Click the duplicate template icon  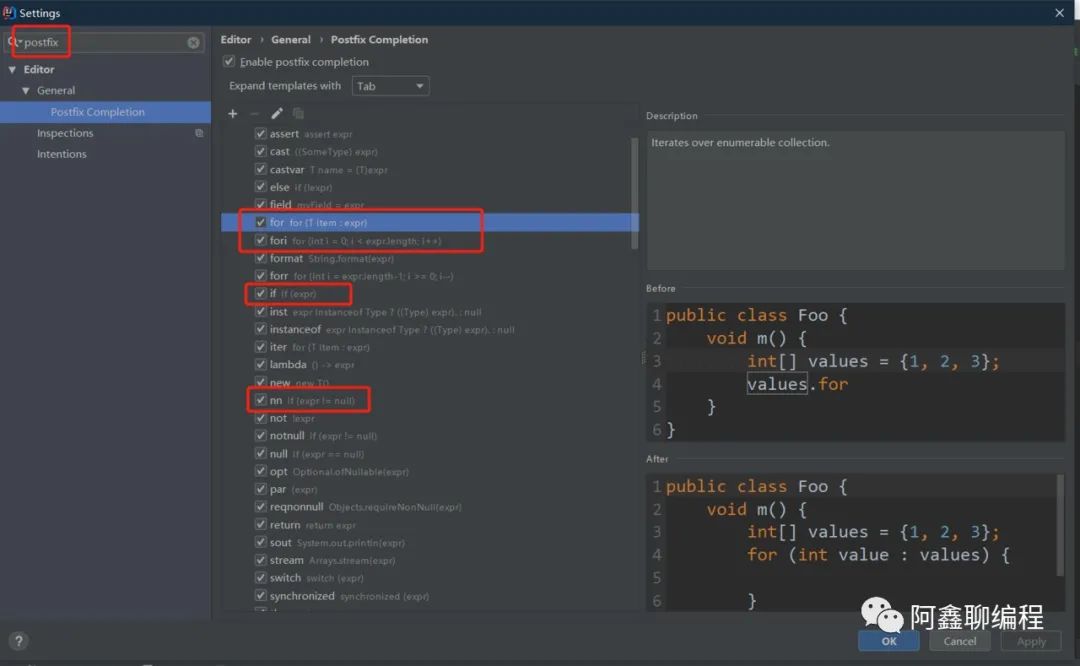(x=298, y=114)
